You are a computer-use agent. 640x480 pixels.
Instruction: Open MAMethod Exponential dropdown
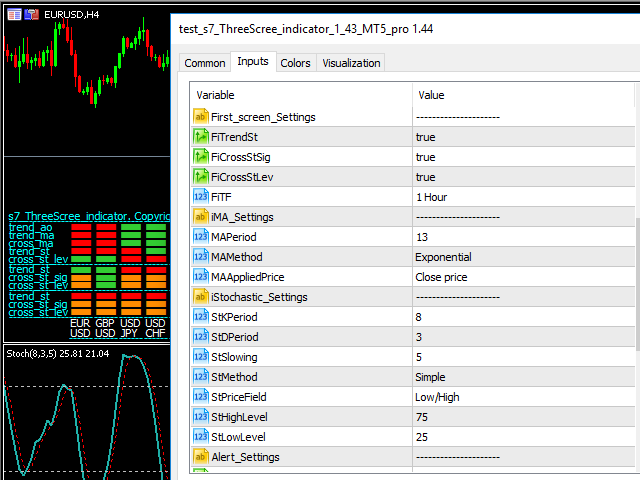pyautogui.click(x=520, y=257)
